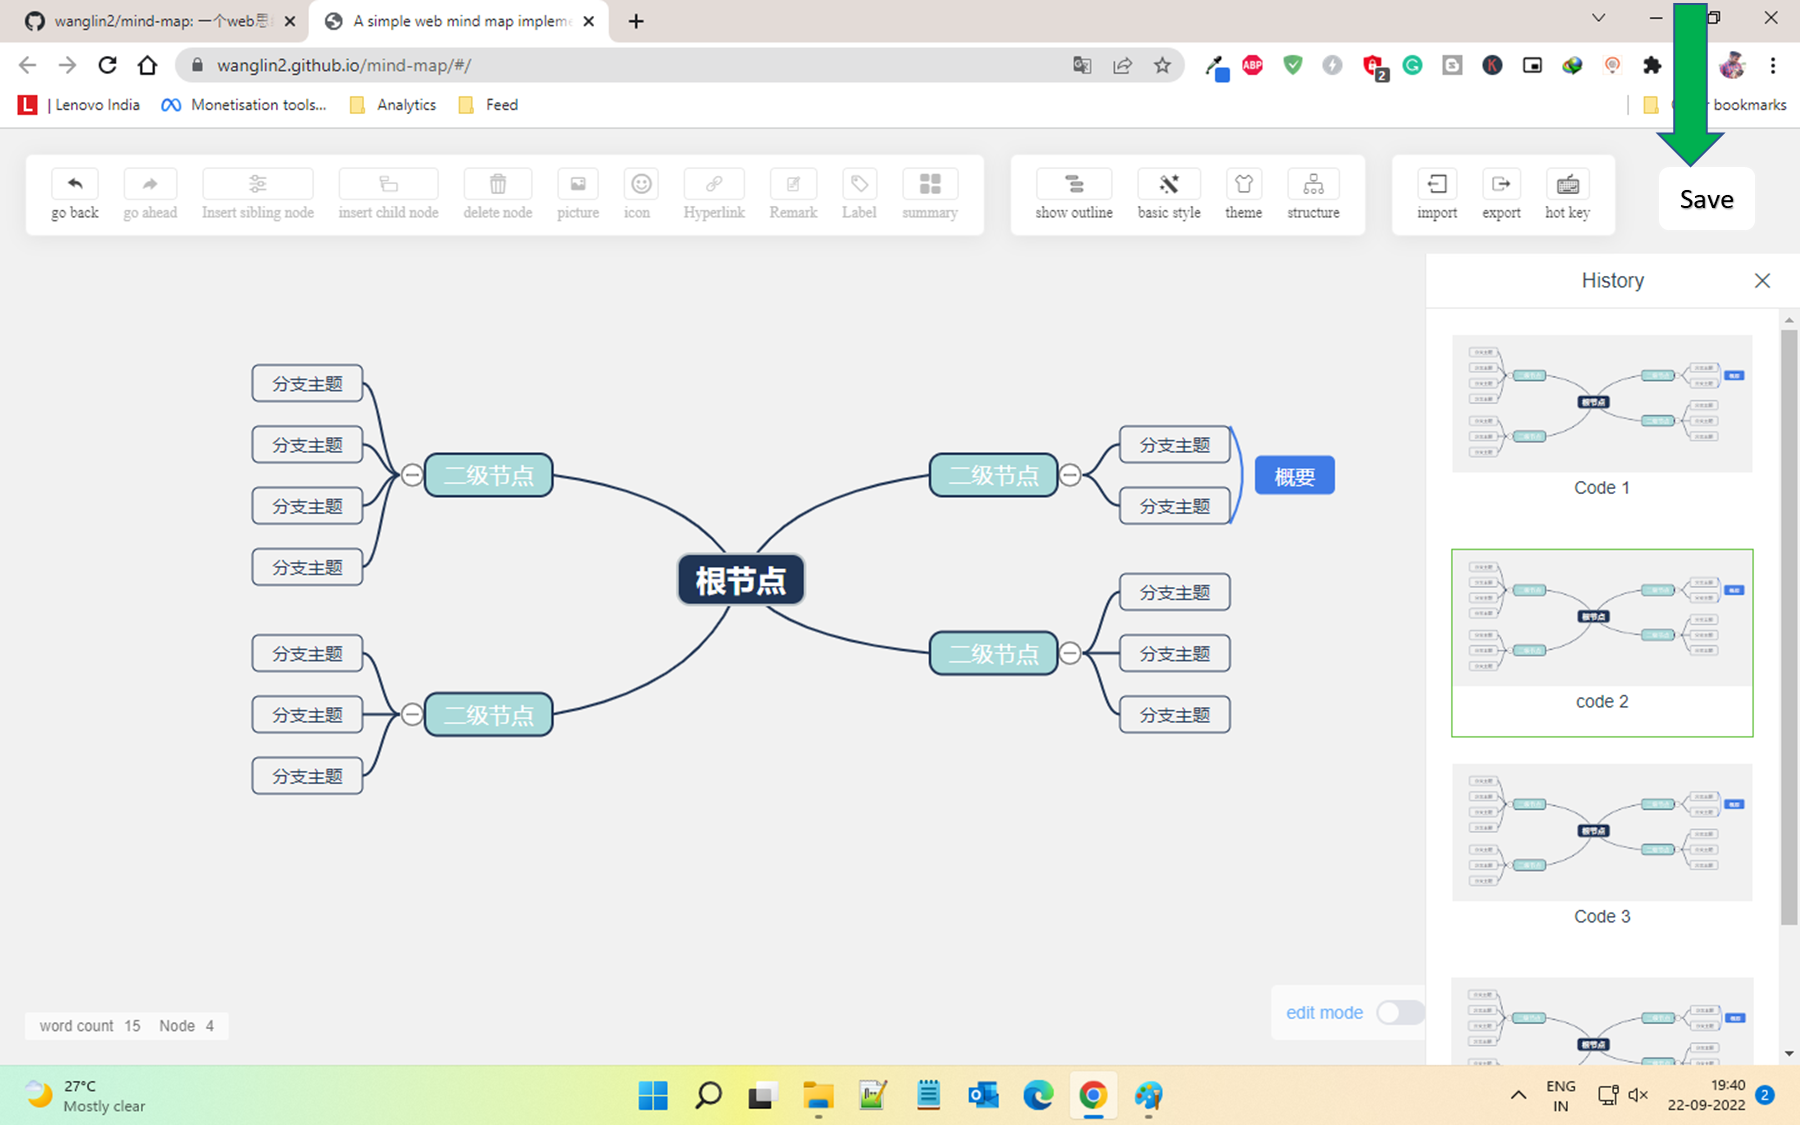The height and width of the screenshot is (1125, 1800).
Task: Collapse the upper-right 二级节点 branch
Action: (x=1069, y=475)
